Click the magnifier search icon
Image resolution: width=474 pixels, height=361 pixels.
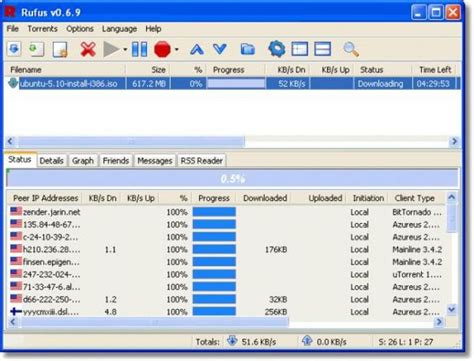351,50
